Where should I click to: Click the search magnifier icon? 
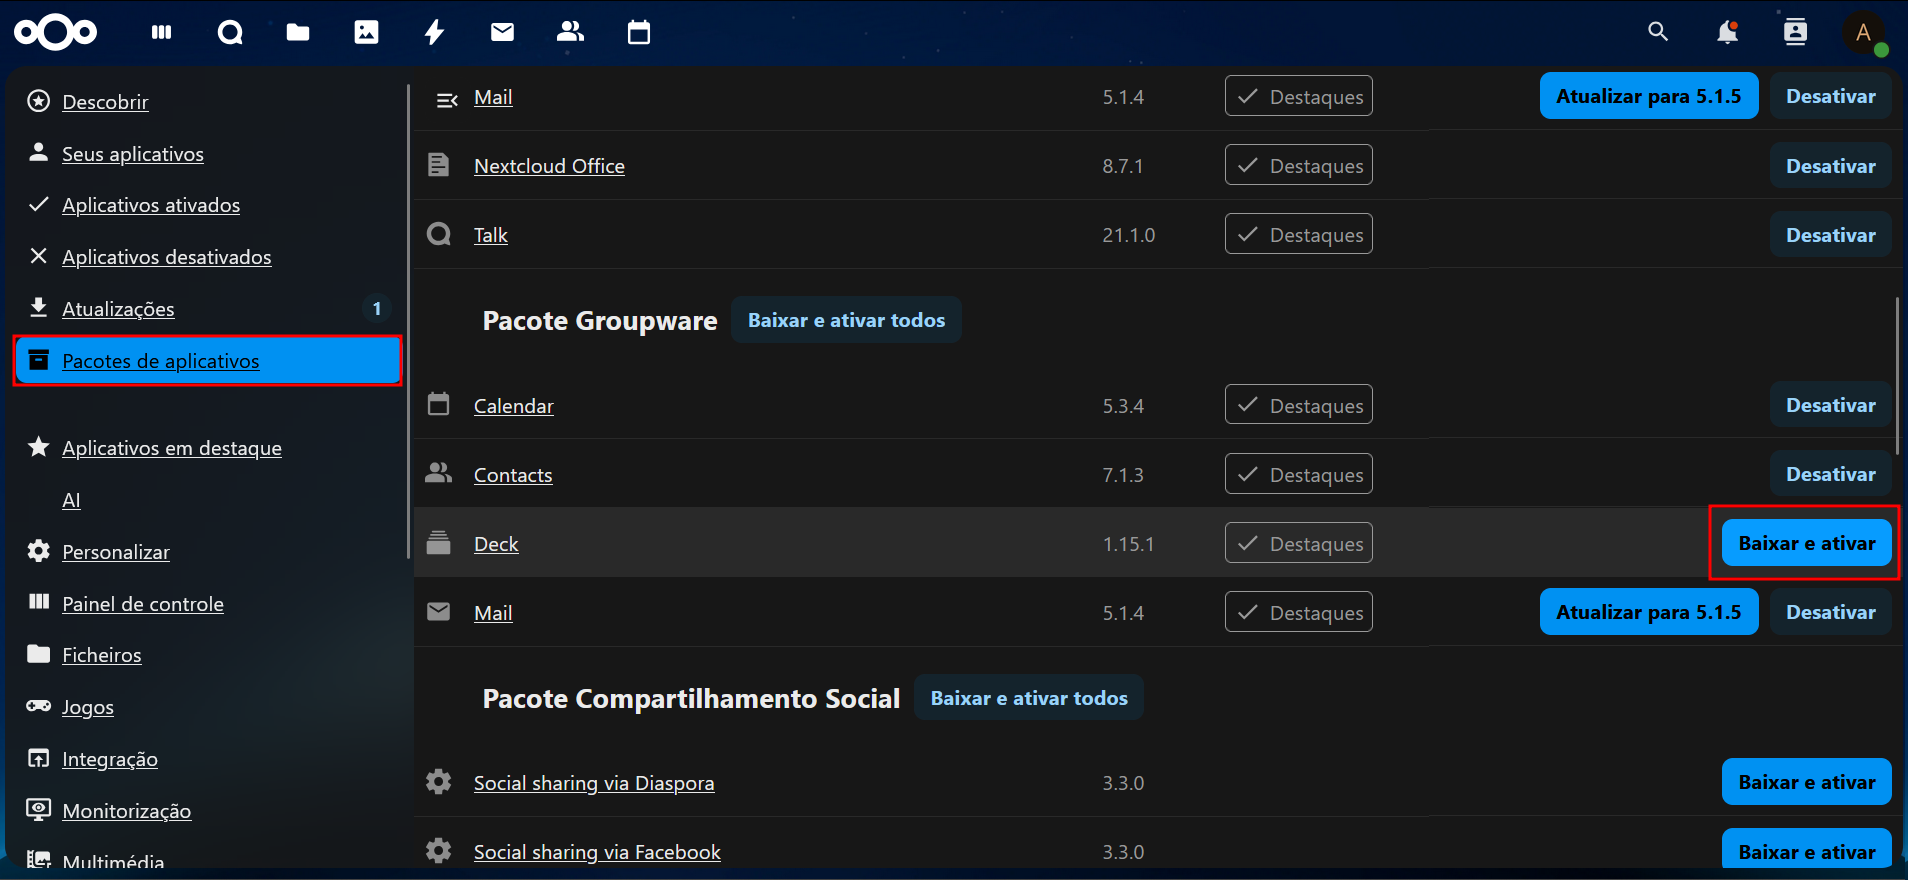coord(1658,32)
